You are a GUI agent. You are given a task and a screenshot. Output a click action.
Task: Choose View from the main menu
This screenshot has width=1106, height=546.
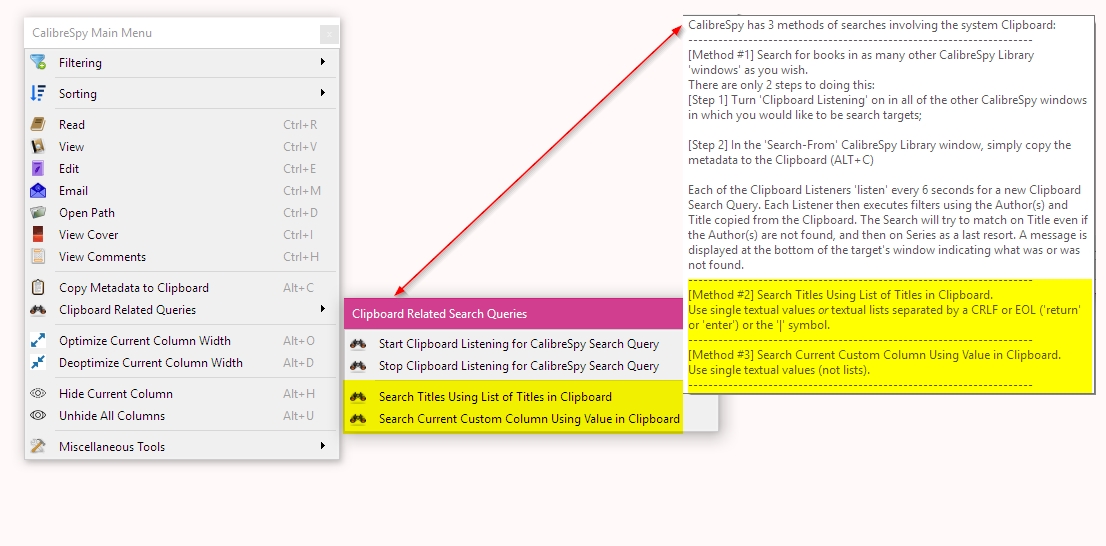(x=182, y=146)
